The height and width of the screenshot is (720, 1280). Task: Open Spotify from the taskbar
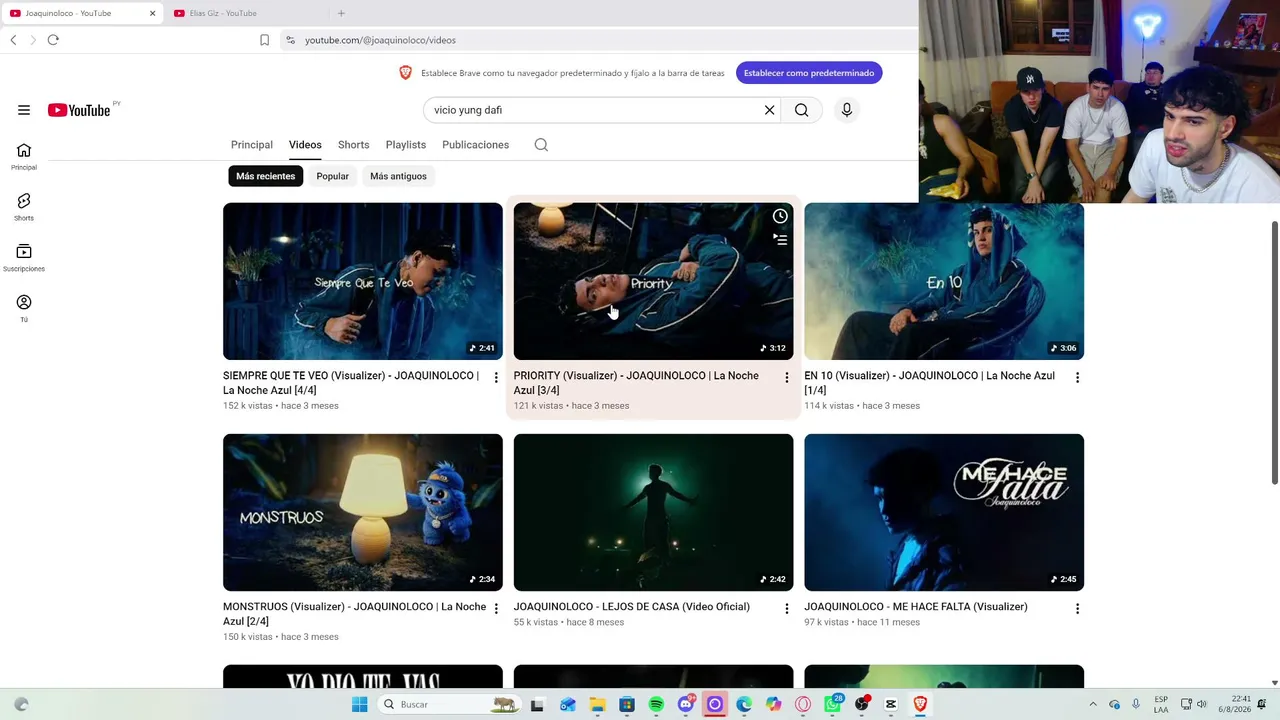pyautogui.click(x=656, y=704)
